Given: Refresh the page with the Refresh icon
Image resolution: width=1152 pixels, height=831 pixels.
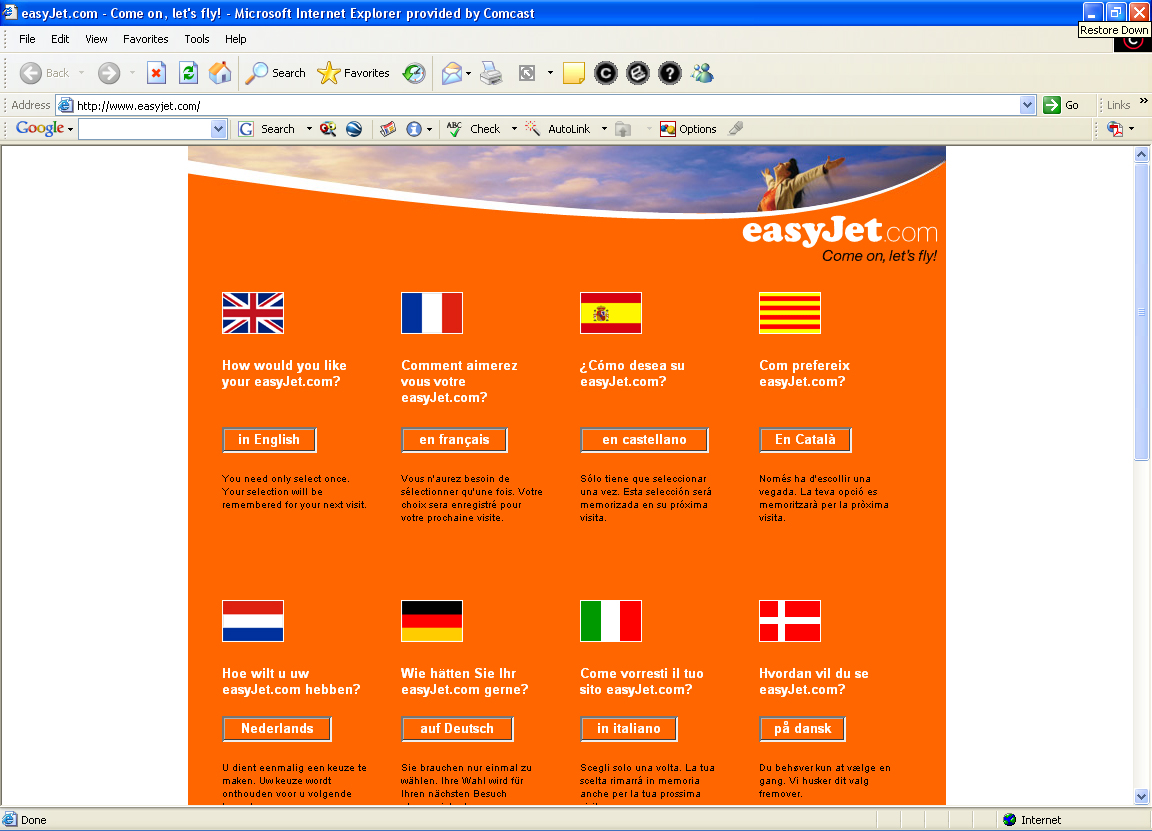Looking at the screenshot, I should tap(188, 72).
